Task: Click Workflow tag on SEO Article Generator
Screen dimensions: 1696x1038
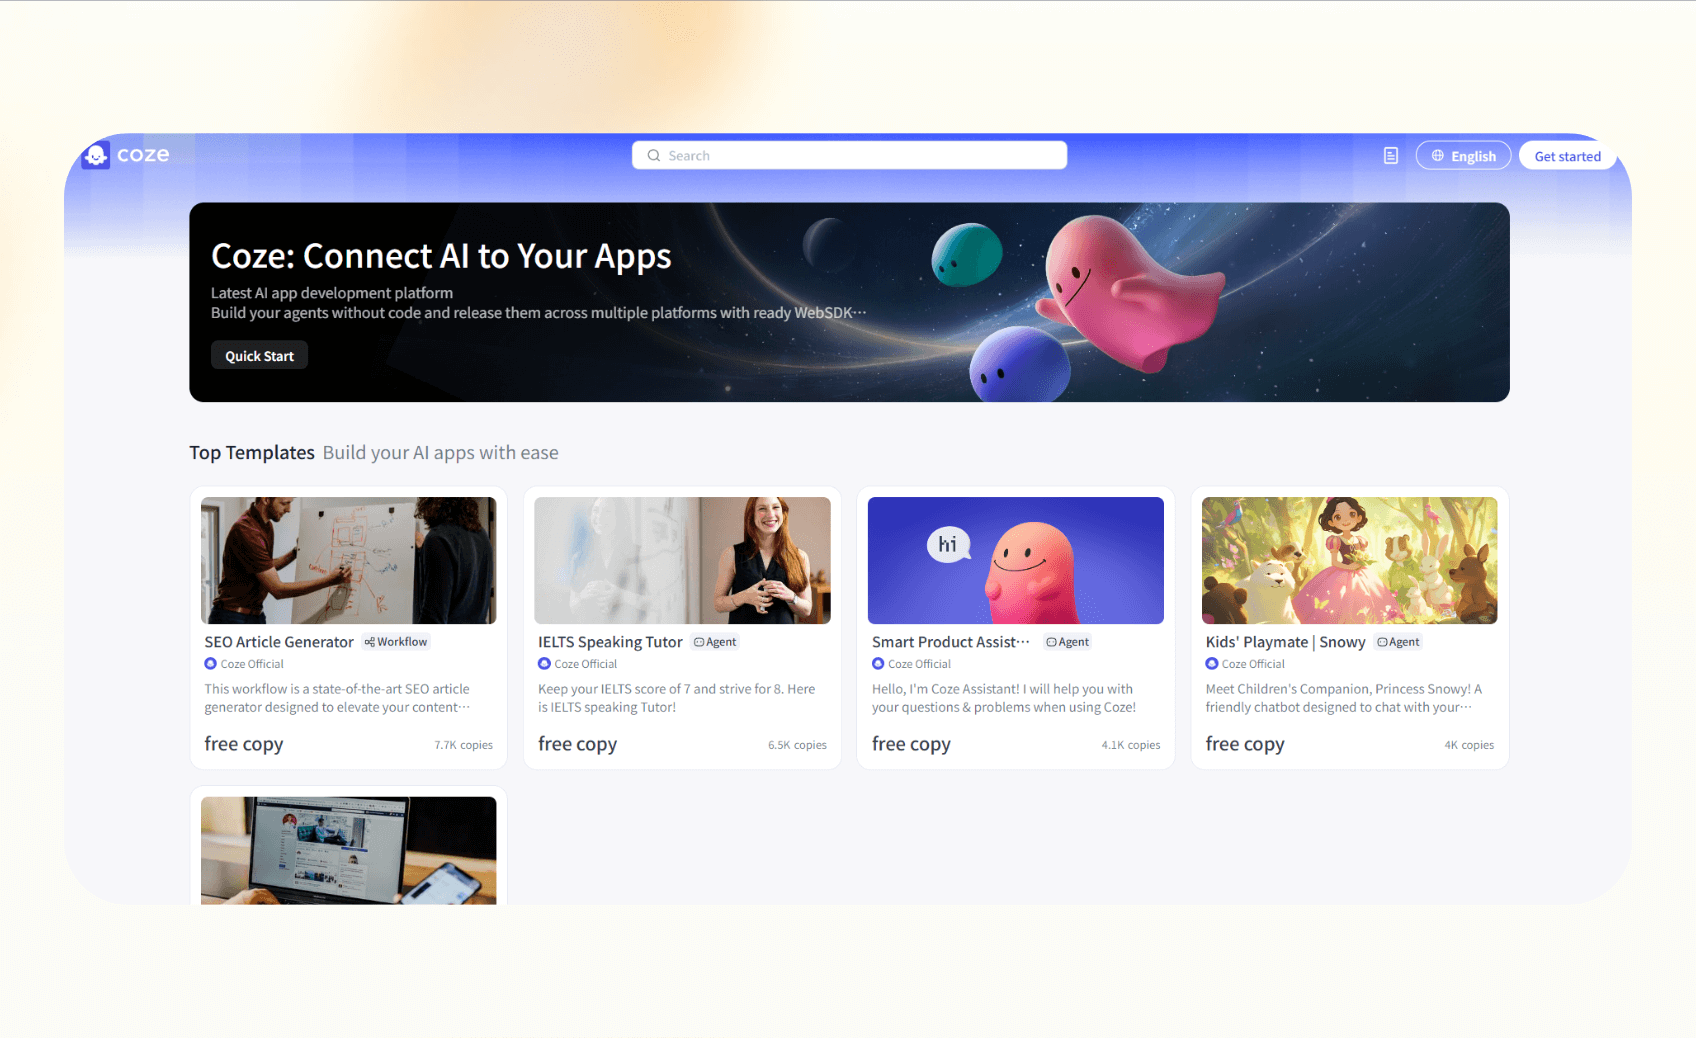Action: click(396, 642)
